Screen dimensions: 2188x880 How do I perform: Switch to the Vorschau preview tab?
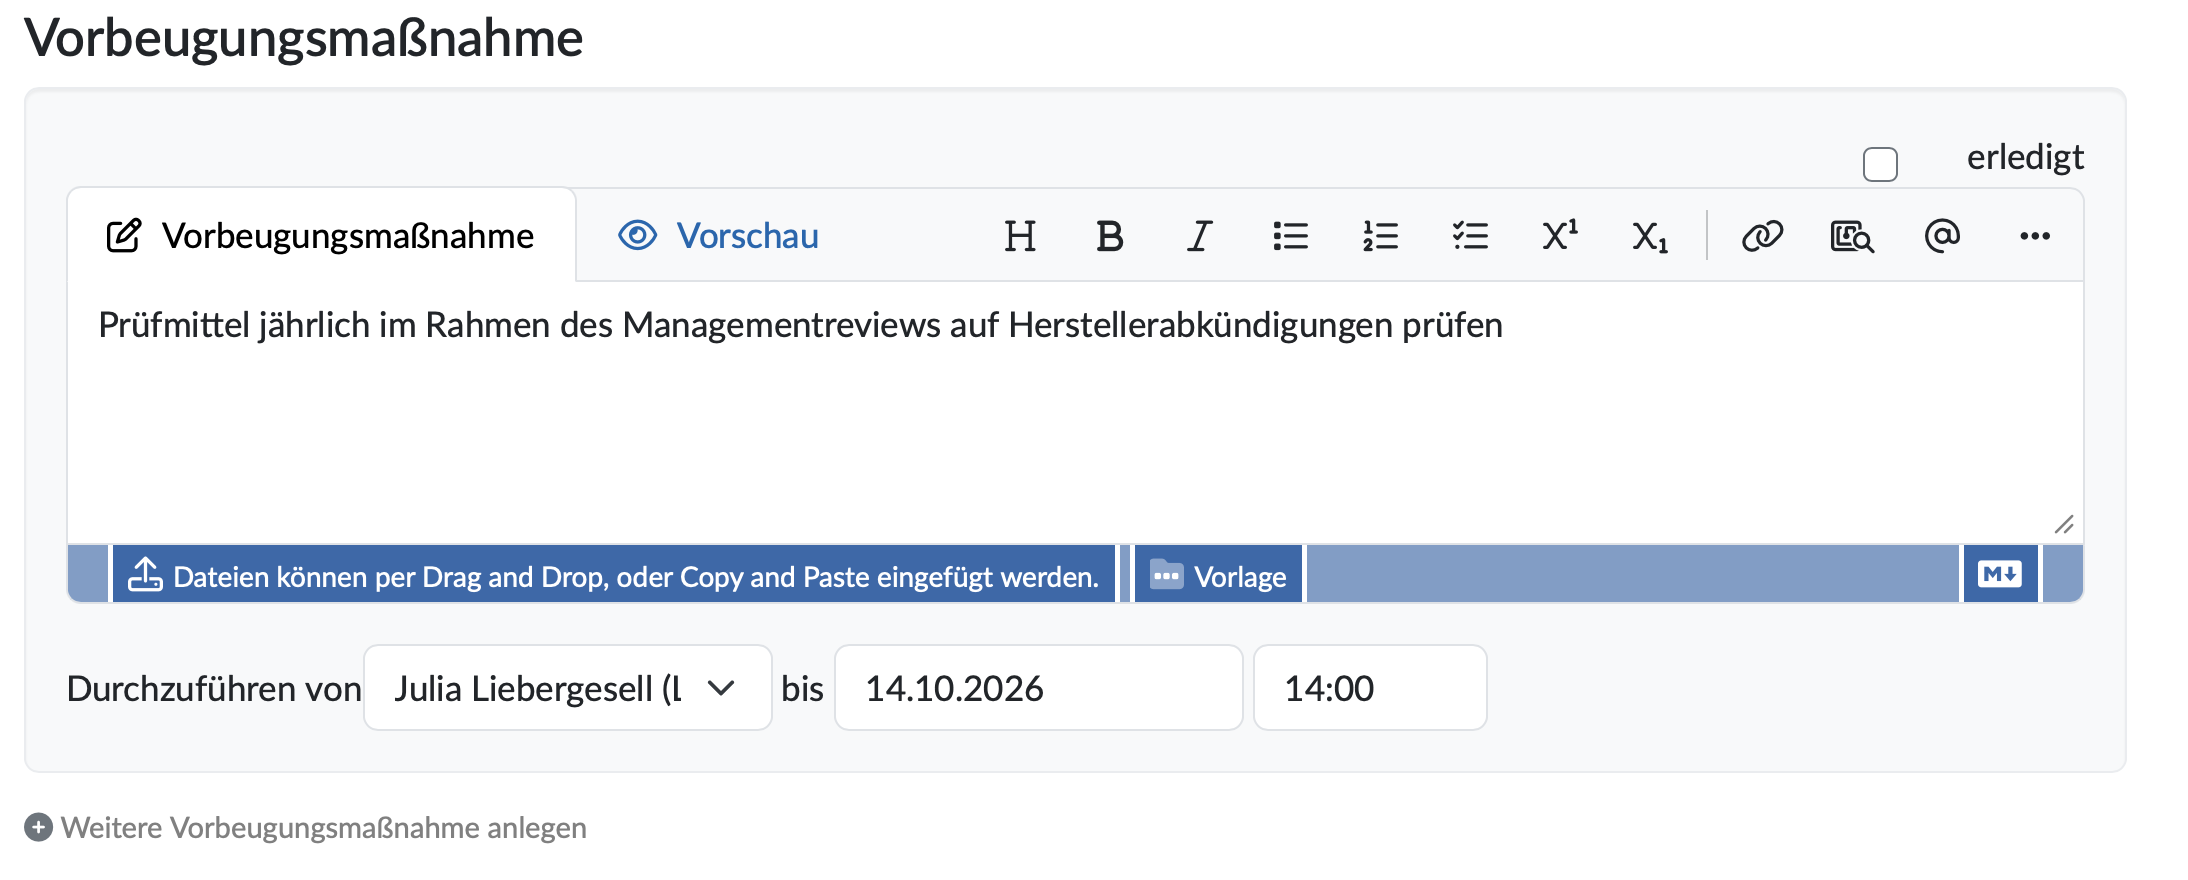click(719, 236)
